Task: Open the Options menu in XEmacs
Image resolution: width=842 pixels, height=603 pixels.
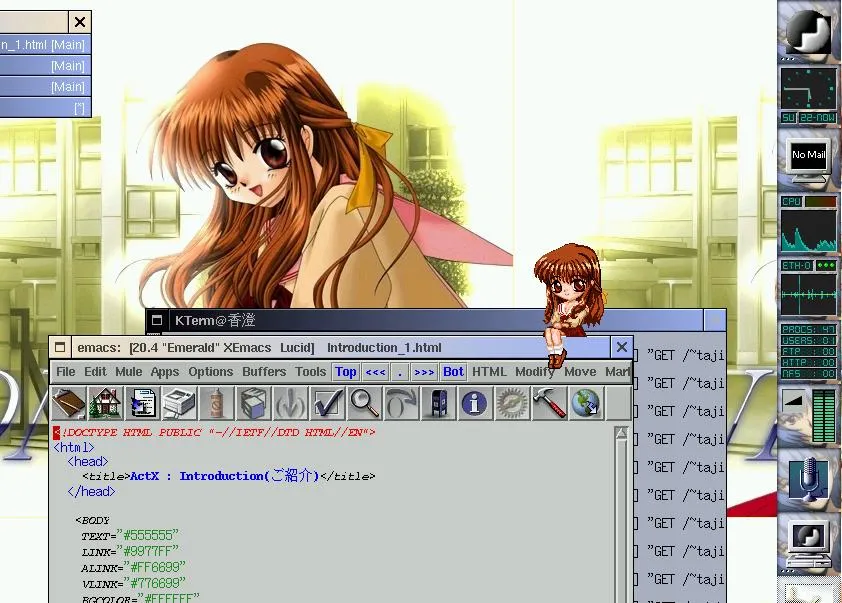Action: 210,372
